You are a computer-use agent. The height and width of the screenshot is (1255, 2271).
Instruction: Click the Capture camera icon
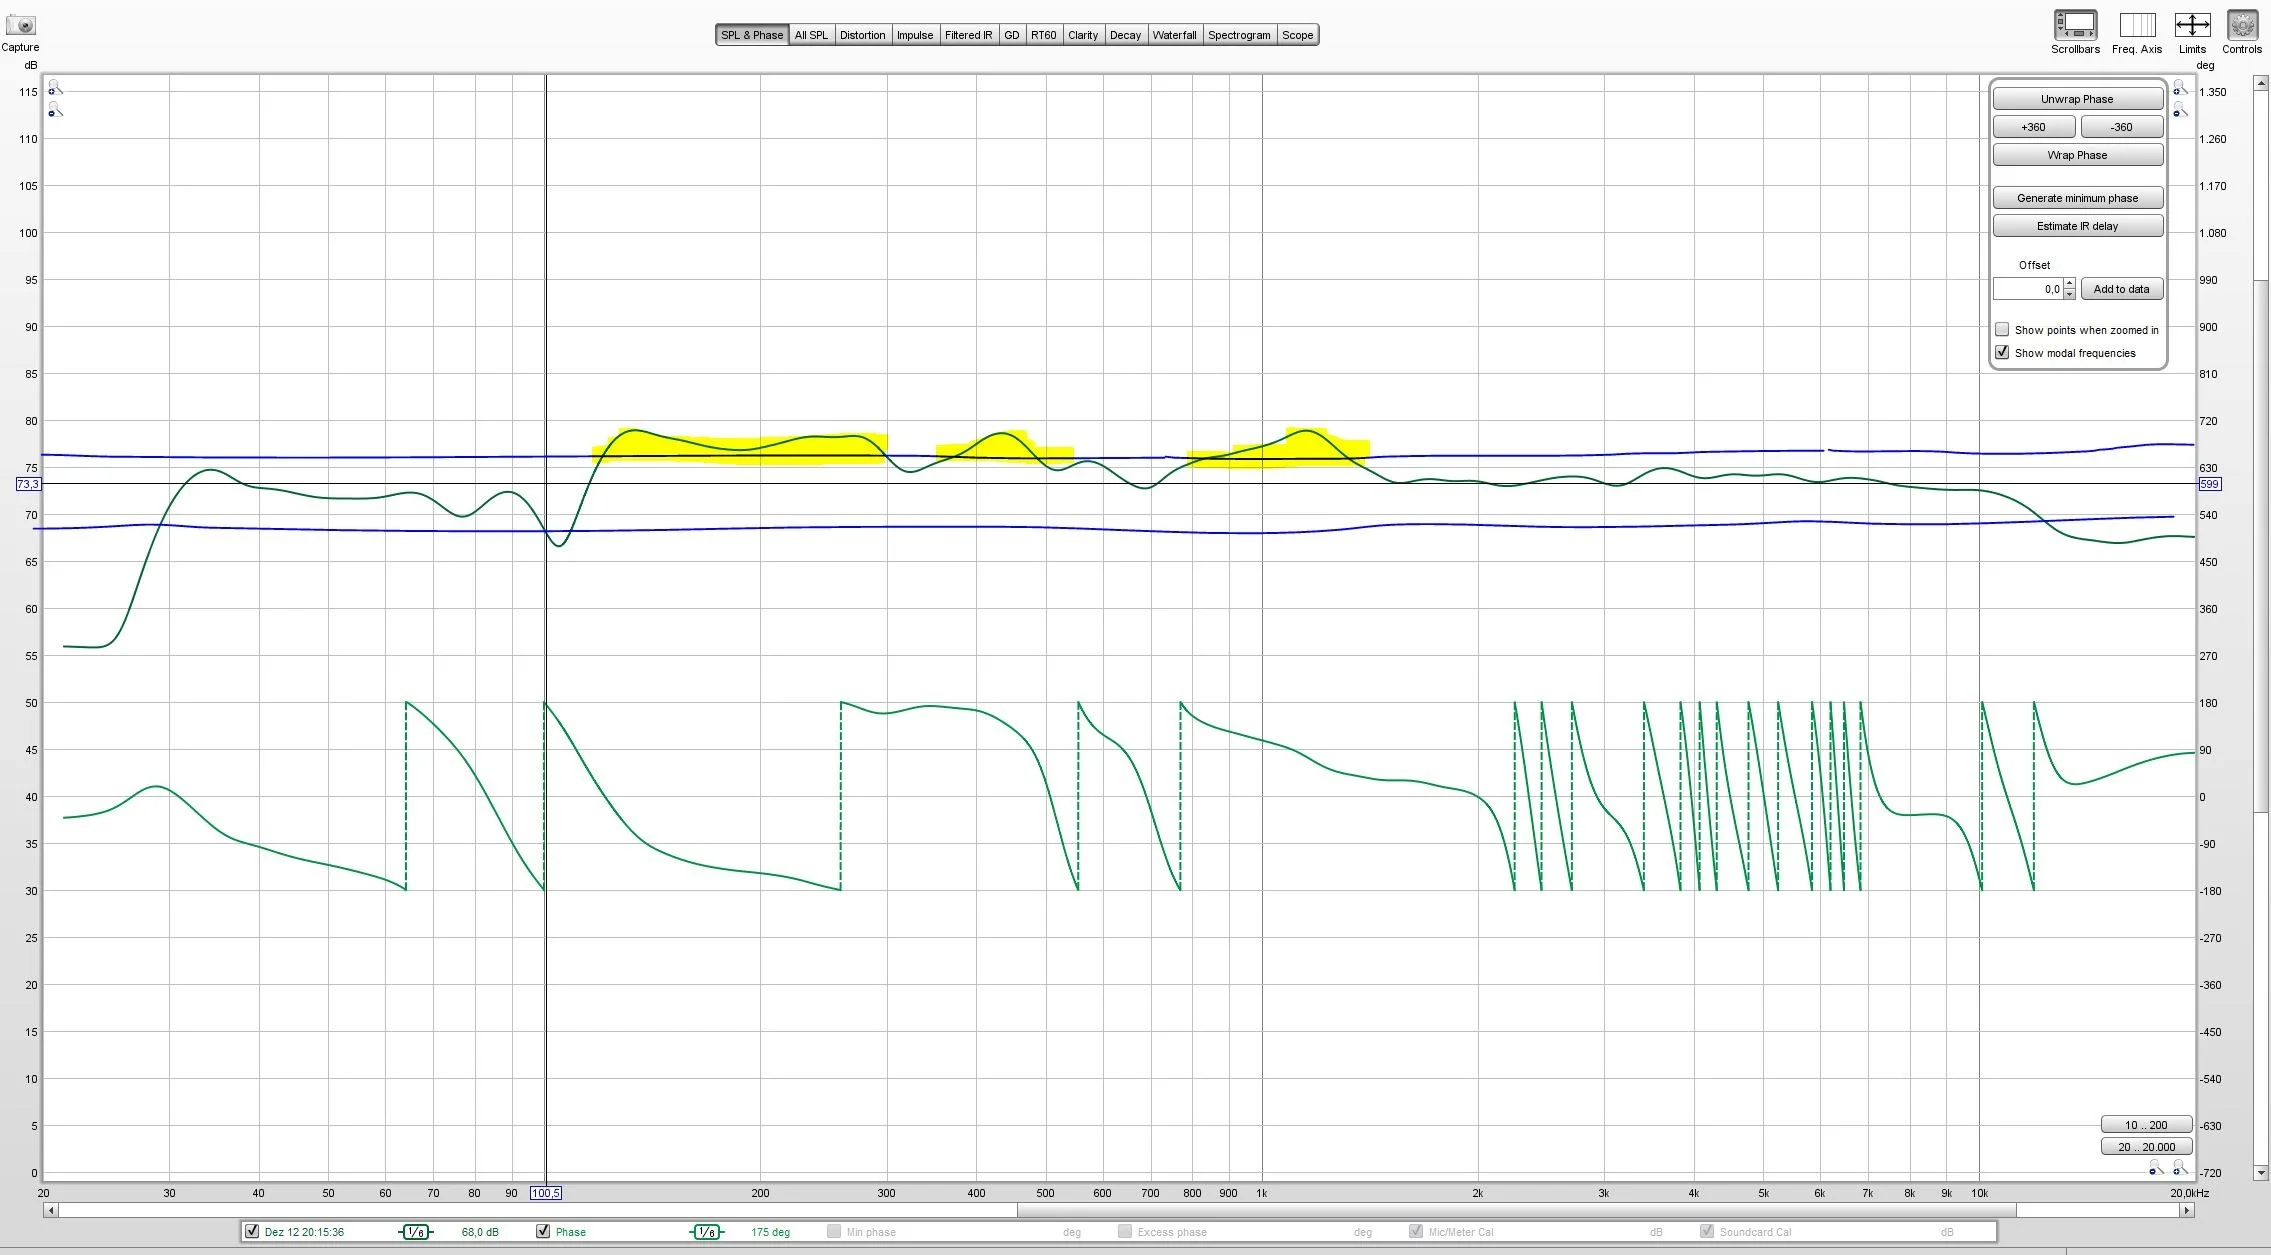point(20,25)
